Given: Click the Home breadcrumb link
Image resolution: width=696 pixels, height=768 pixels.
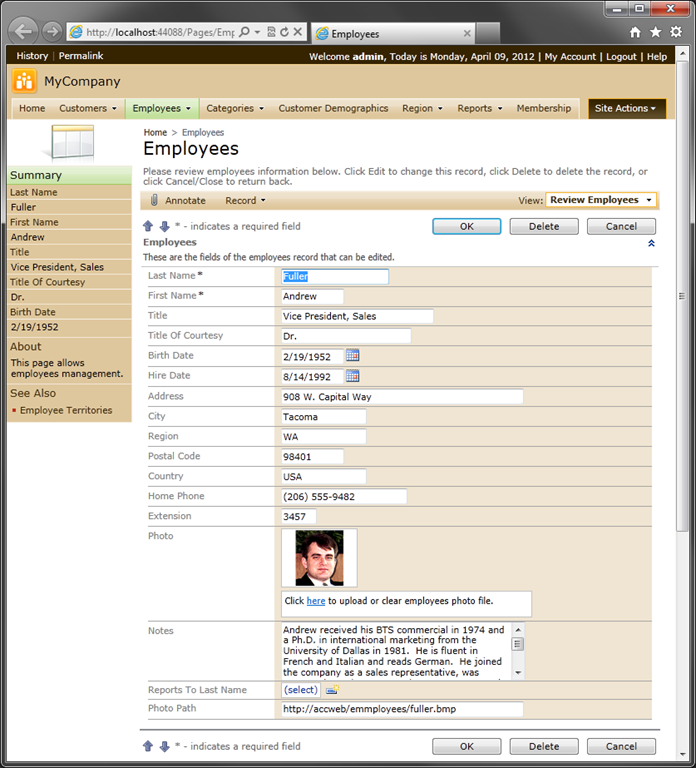Looking at the screenshot, I should pos(155,132).
